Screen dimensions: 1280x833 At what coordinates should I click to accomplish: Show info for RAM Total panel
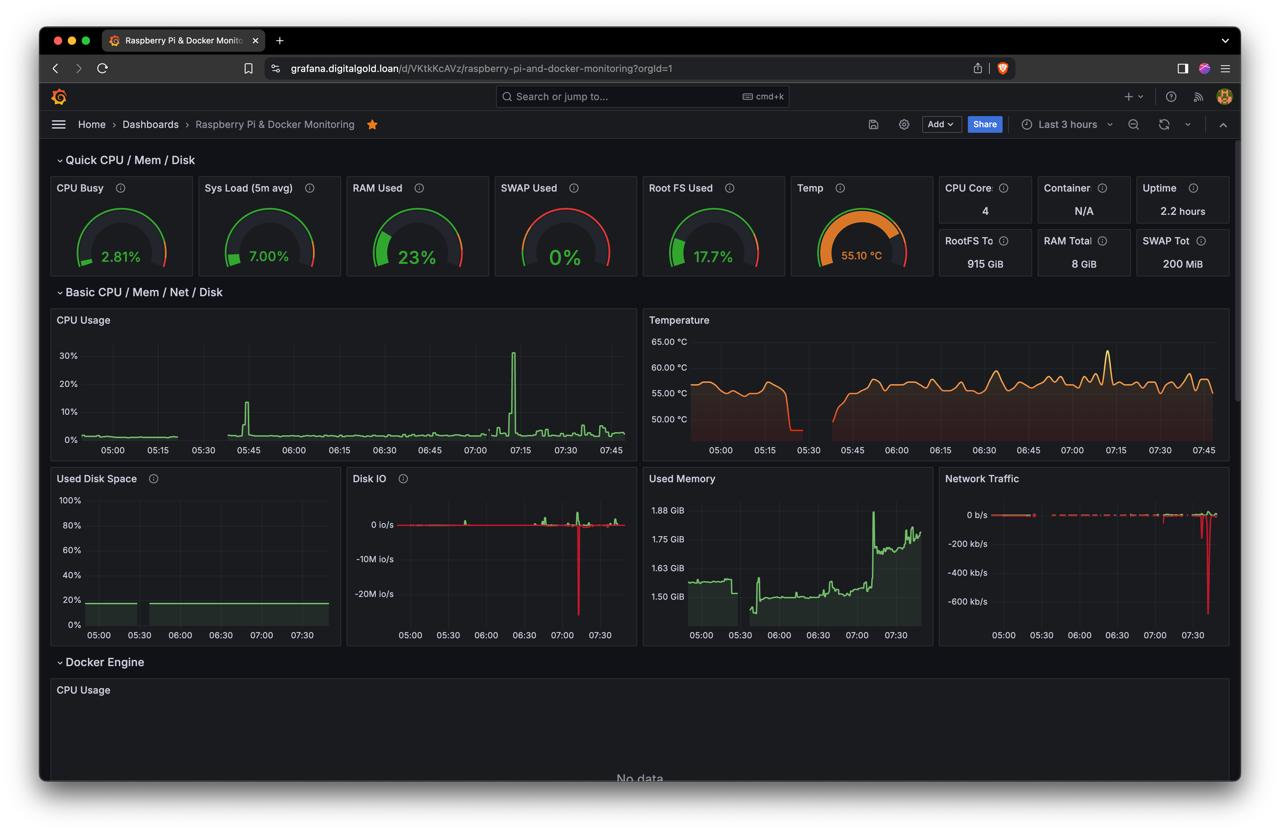coord(1102,241)
